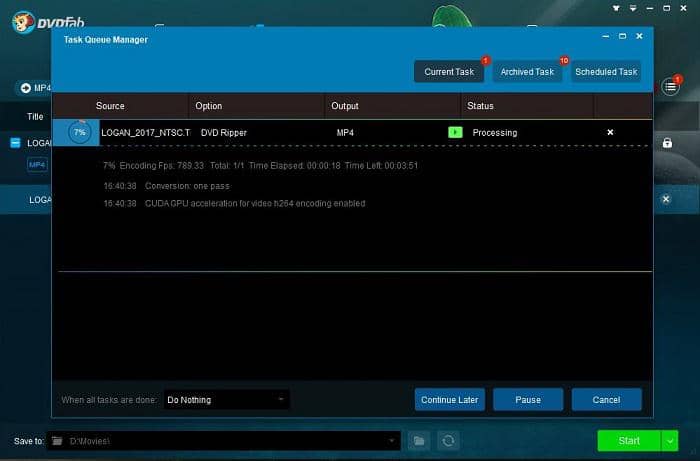The height and width of the screenshot is (461, 700).
Task: Click the Source column header
Action: [110, 106]
